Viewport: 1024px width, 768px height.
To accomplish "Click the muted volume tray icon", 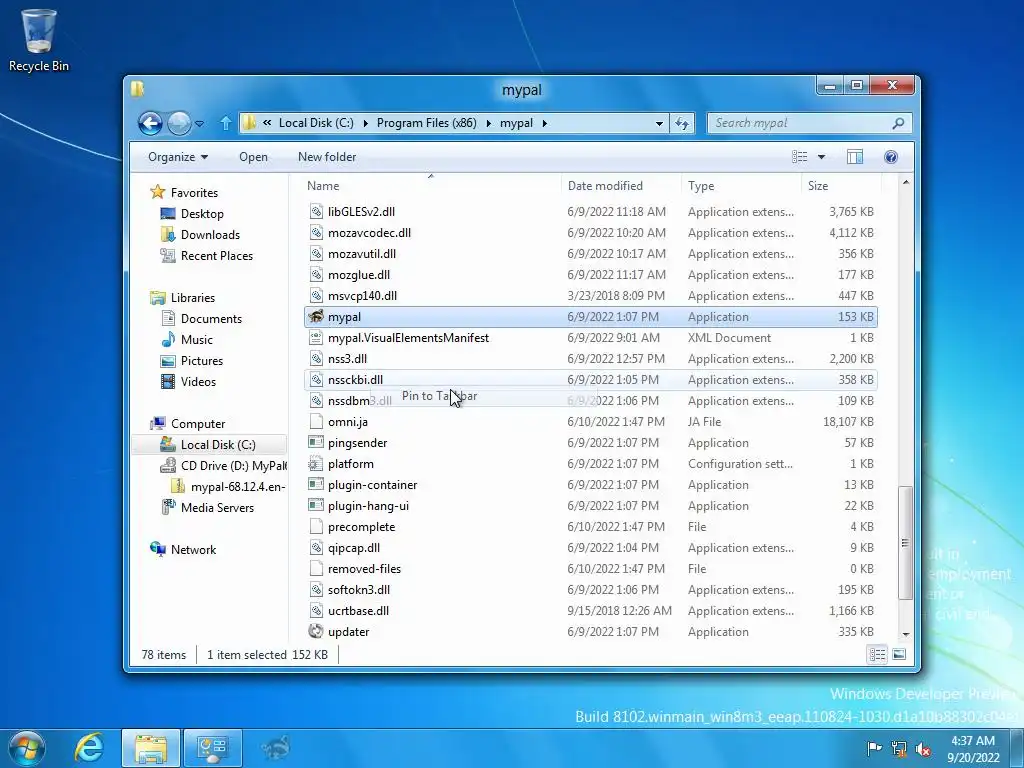I will pyautogui.click(x=923, y=748).
